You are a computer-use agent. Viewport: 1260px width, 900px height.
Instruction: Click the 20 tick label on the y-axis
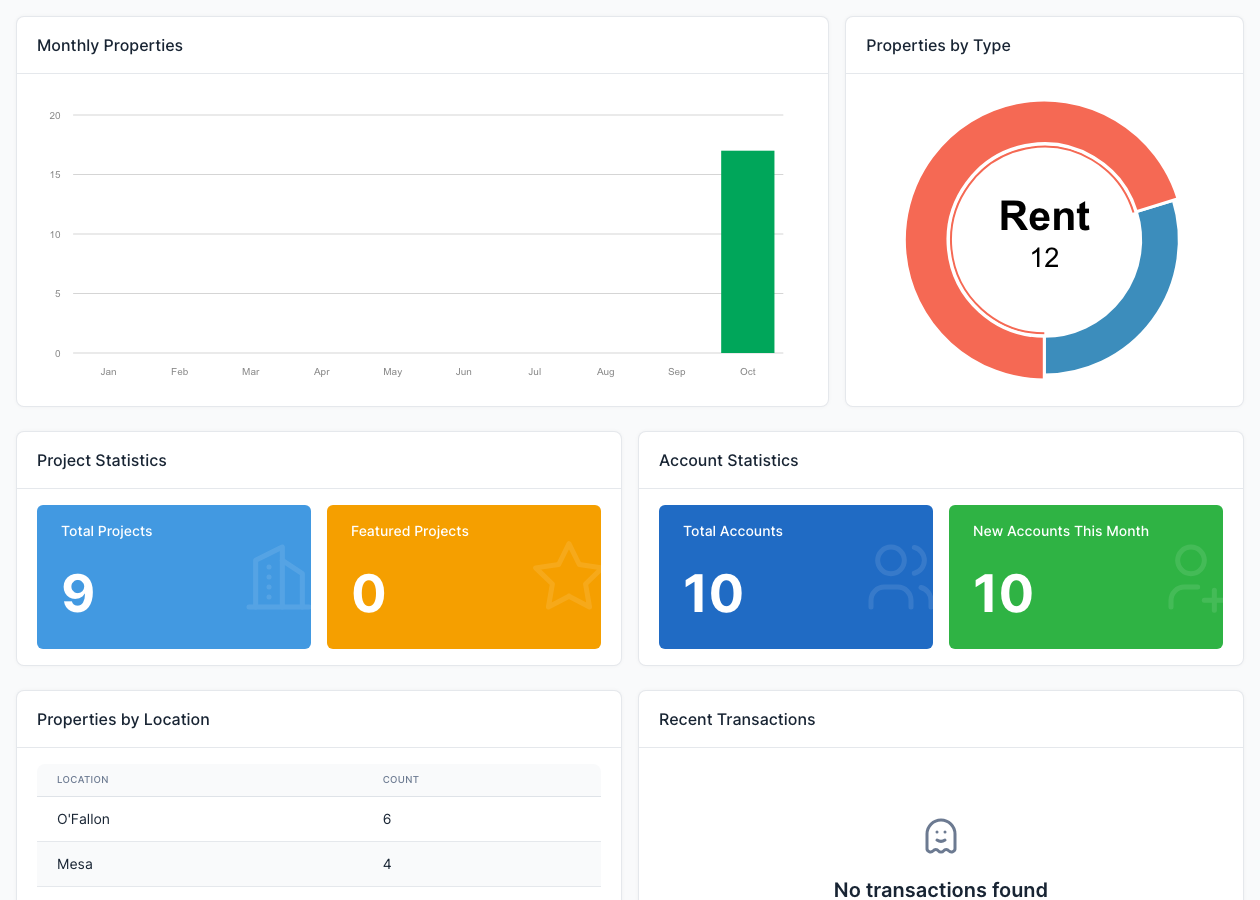point(55,116)
